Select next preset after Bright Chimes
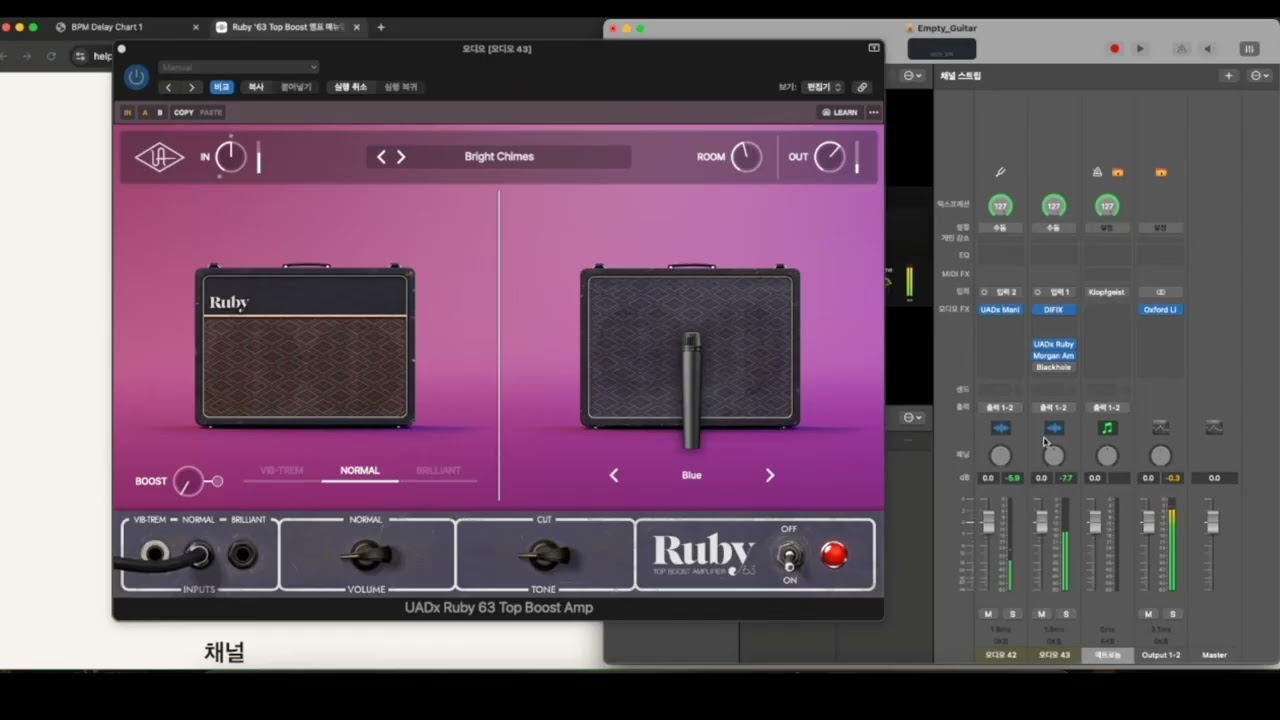Image resolution: width=1280 pixels, height=720 pixels. pos(401,157)
